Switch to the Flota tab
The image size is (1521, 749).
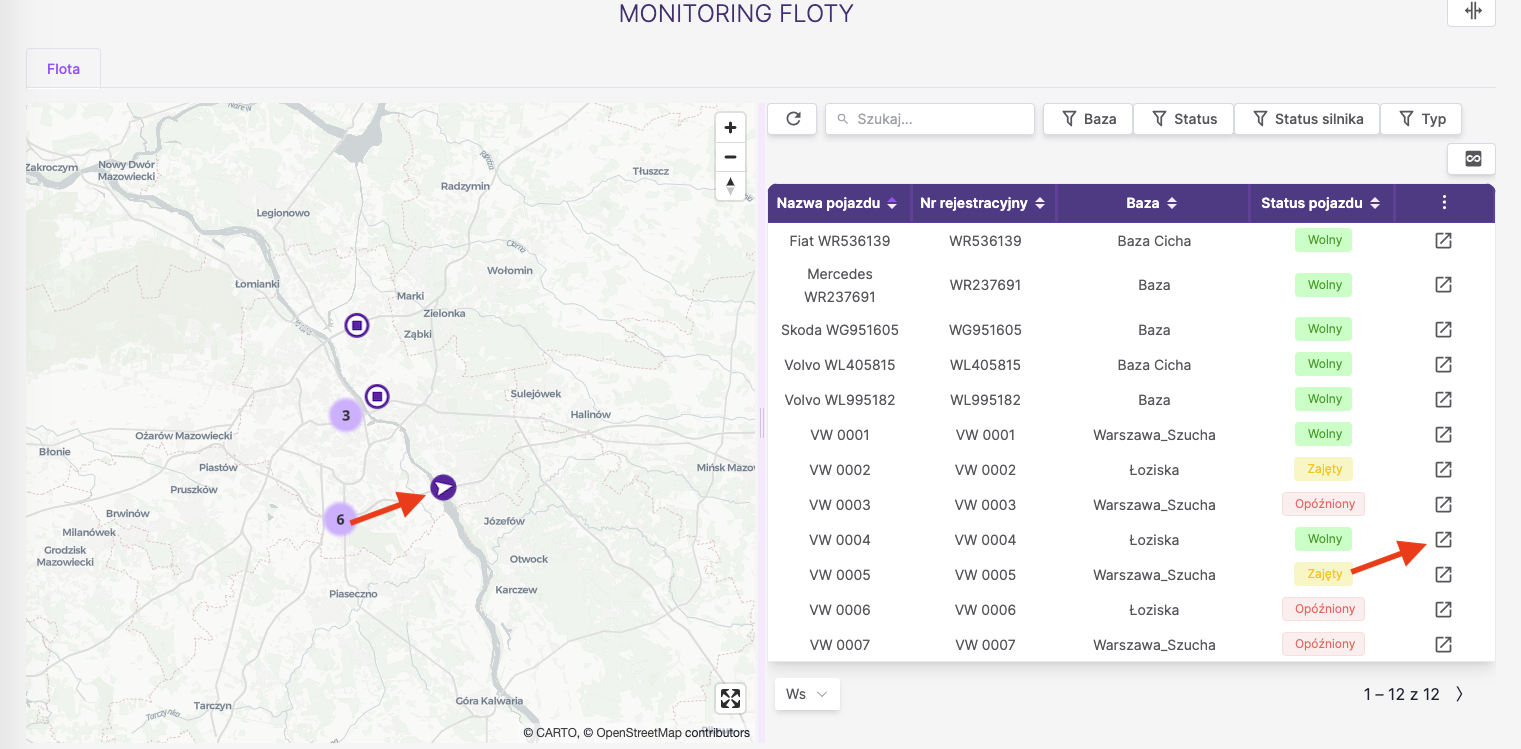coord(63,69)
